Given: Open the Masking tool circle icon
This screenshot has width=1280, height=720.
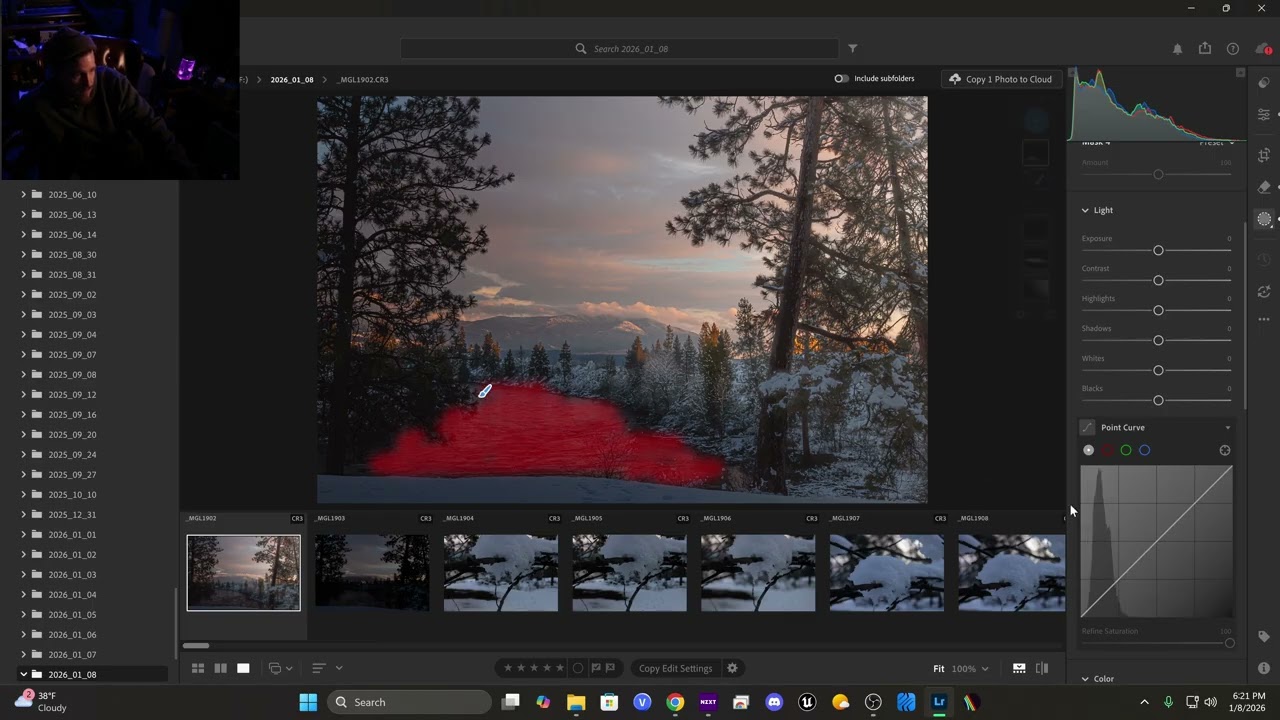Looking at the screenshot, I should click(x=1264, y=219).
